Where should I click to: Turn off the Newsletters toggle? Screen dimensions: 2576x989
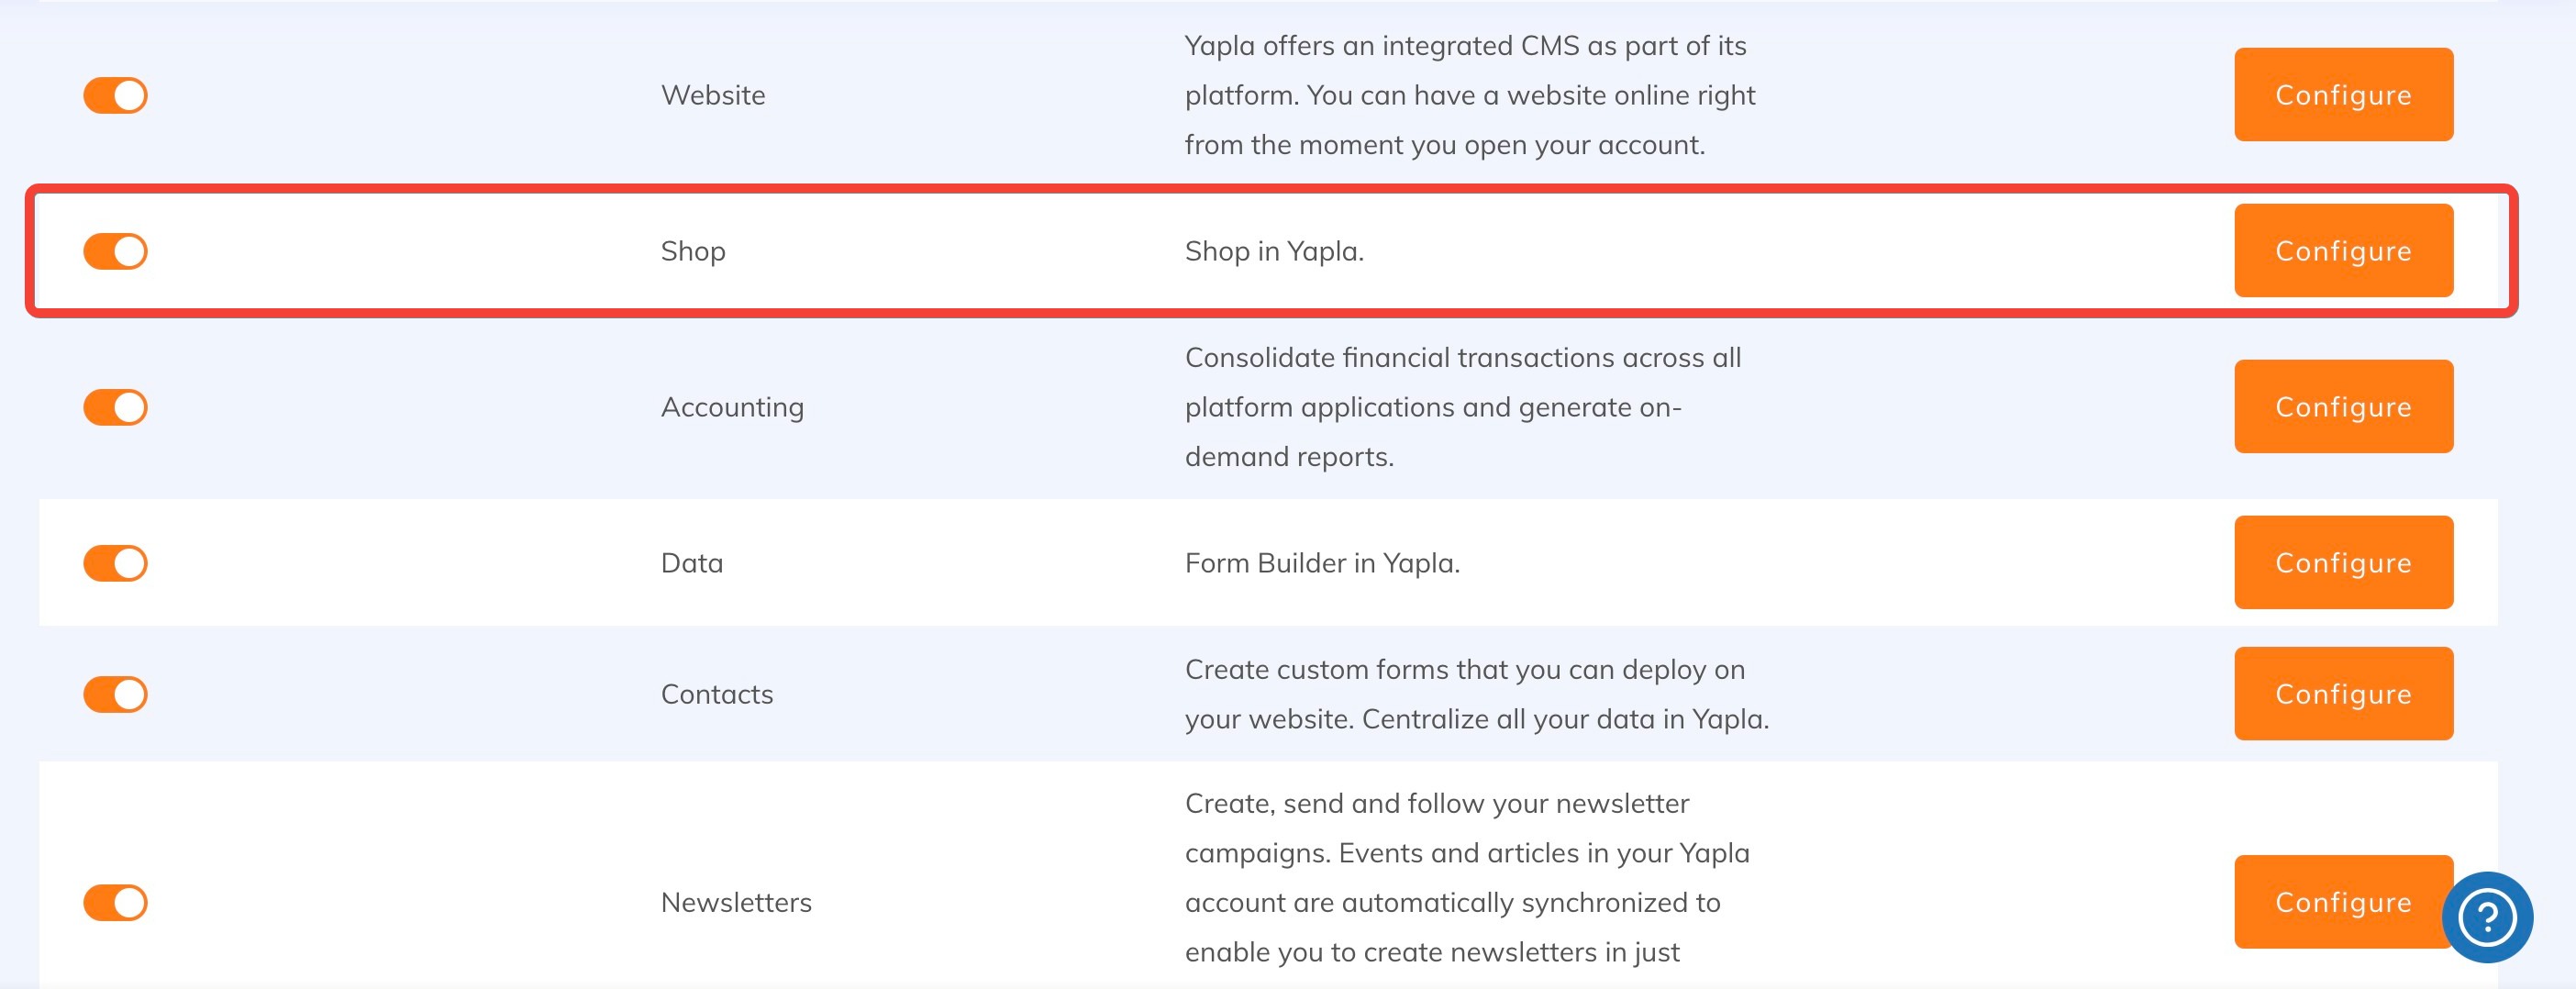pyautogui.click(x=115, y=902)
